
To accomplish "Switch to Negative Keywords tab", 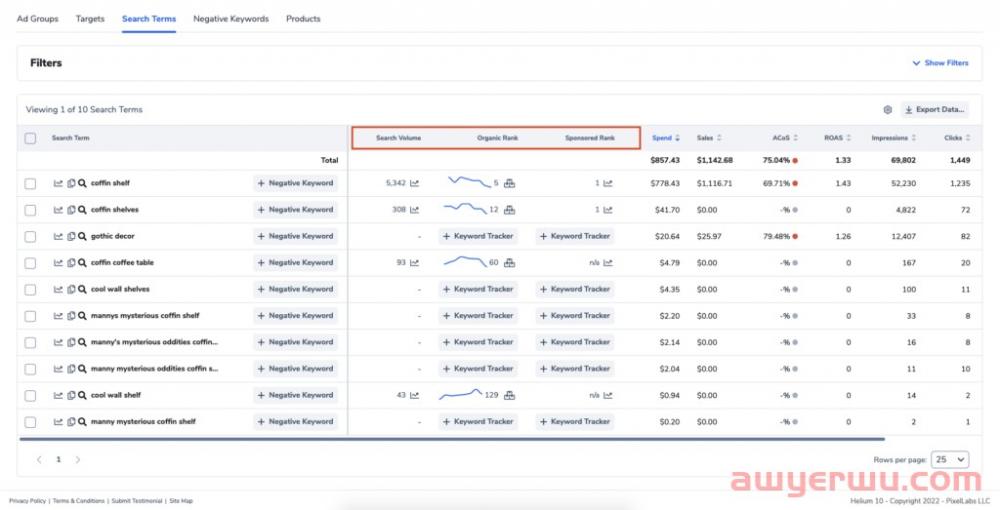I will (231, 18).
